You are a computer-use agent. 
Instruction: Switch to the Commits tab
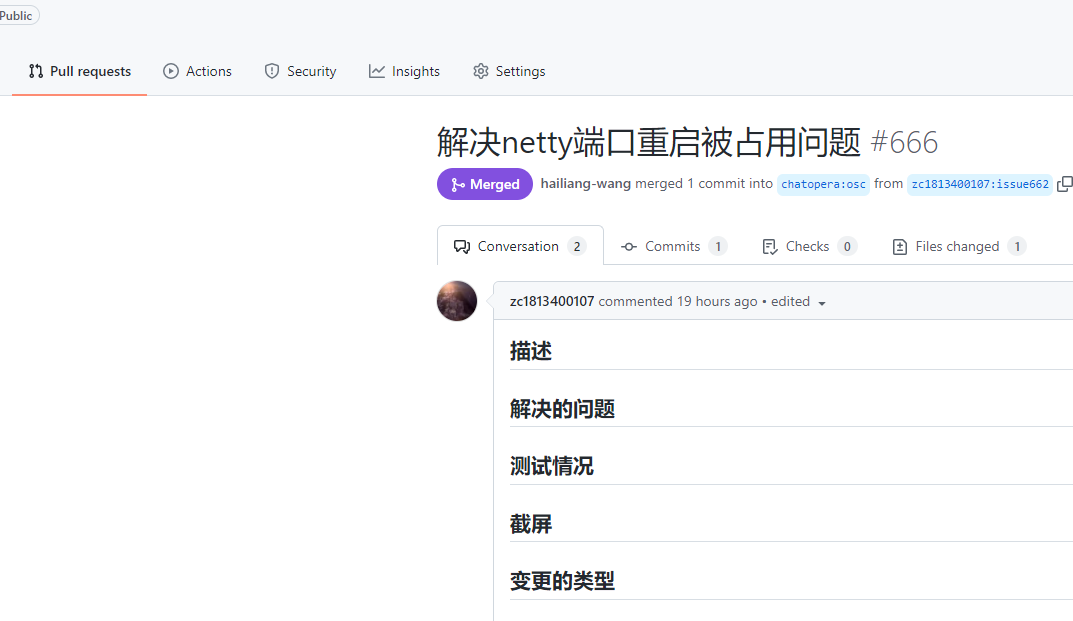click(x=673, y=246)
